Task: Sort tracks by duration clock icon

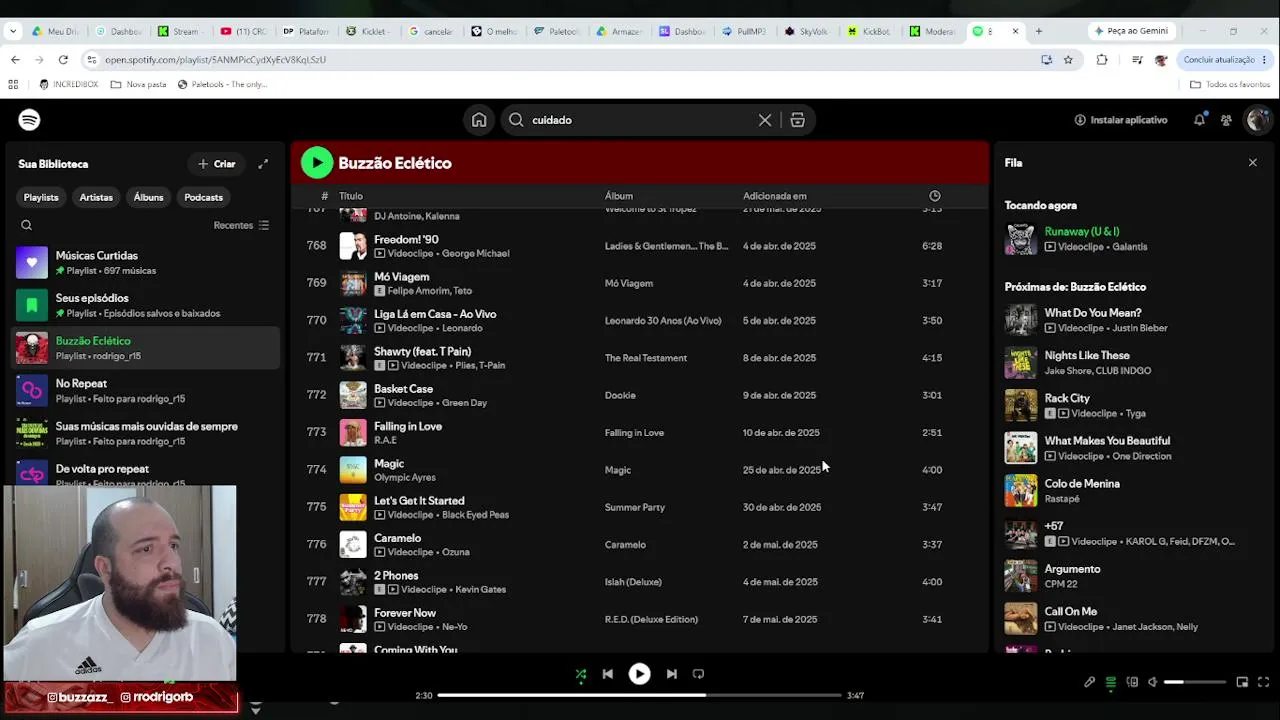Action: [935, 196]
